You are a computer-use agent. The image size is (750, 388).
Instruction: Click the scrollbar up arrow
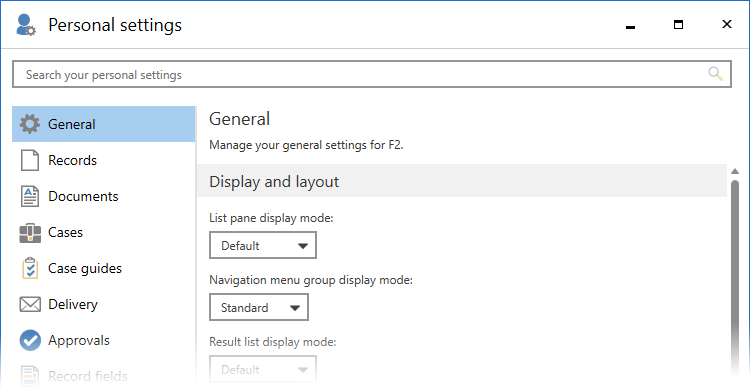click(x=735, y=171)
